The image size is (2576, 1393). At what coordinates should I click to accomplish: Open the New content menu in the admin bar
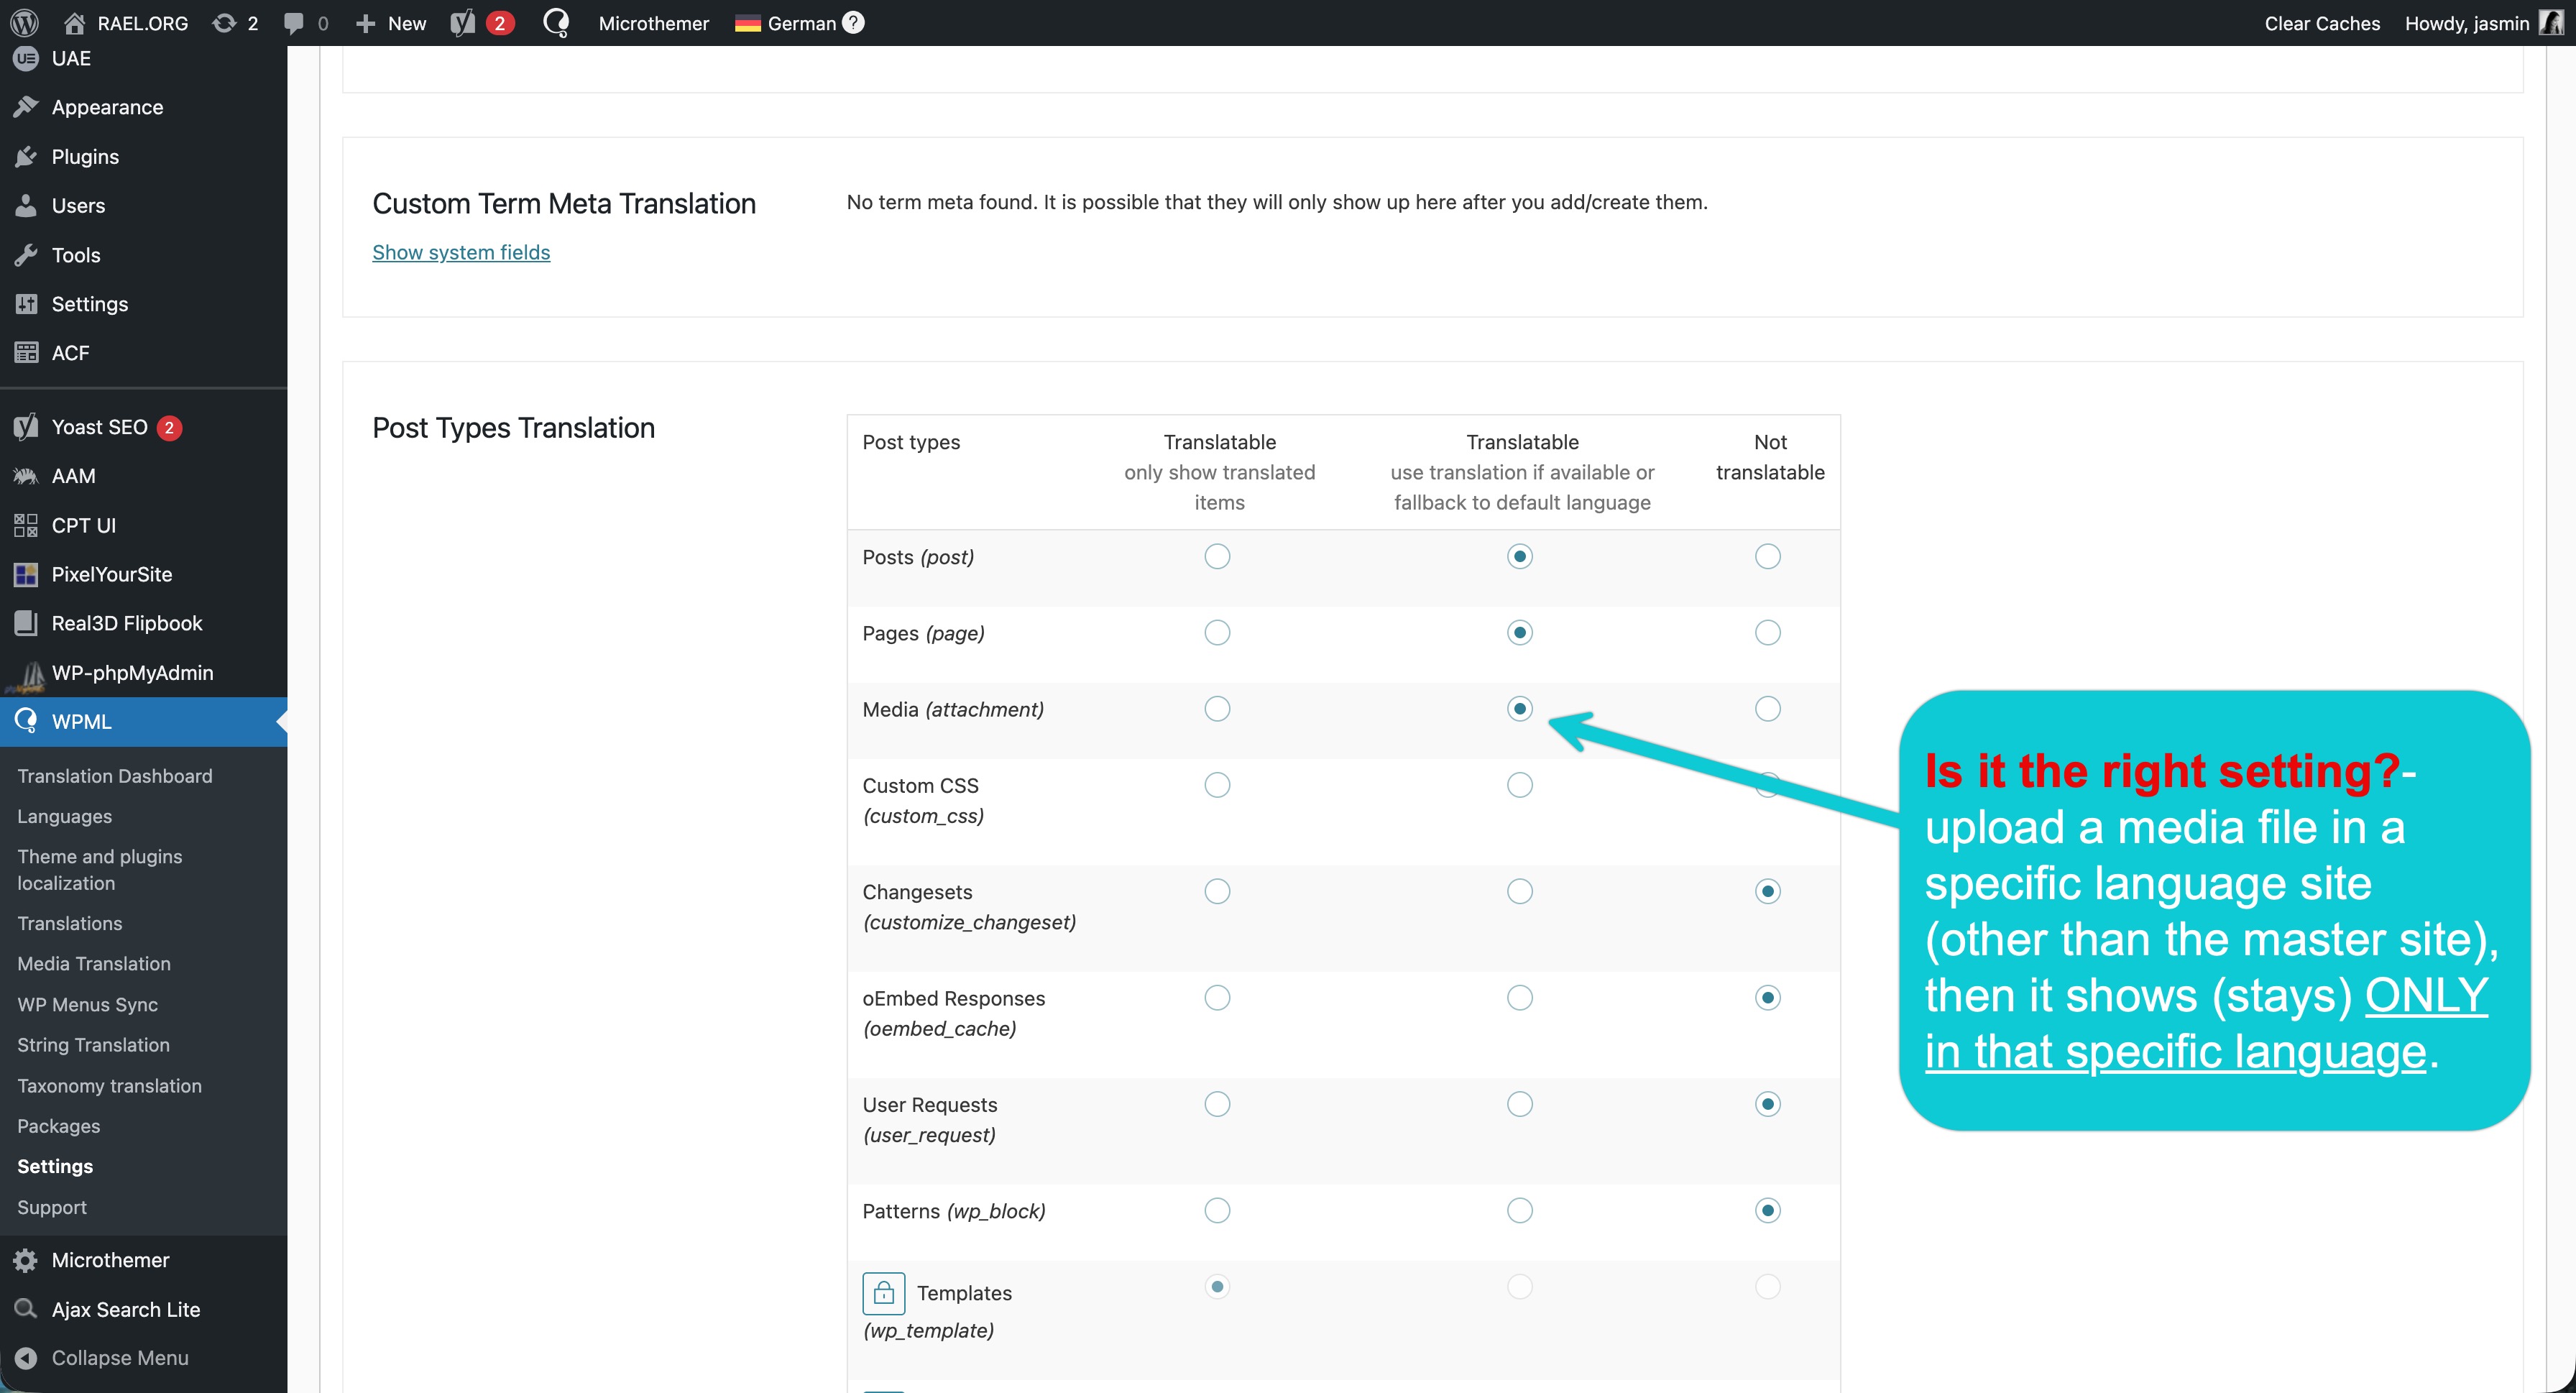tap(392, 23)
